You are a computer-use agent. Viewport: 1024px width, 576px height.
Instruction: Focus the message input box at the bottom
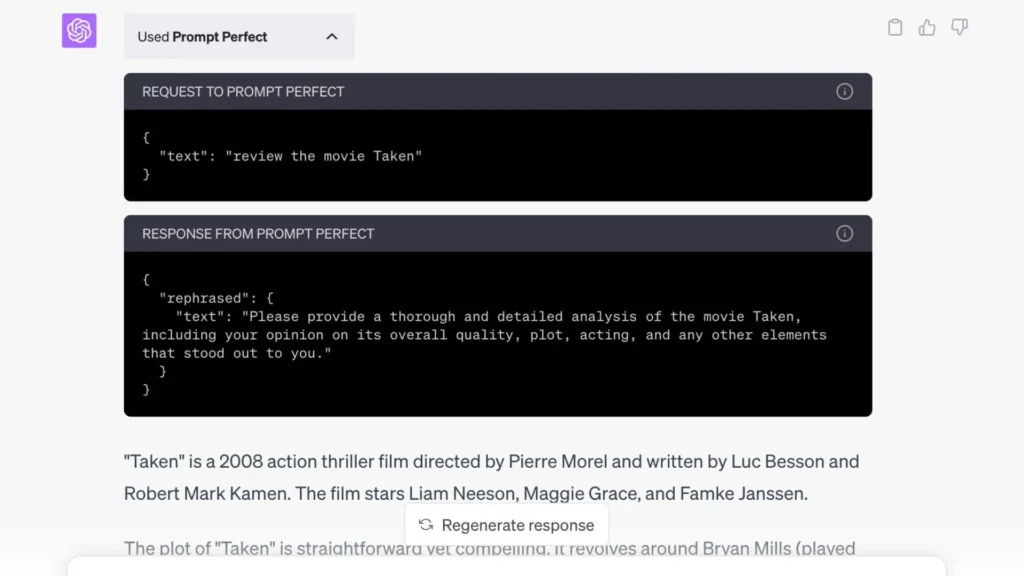point(506,567)
